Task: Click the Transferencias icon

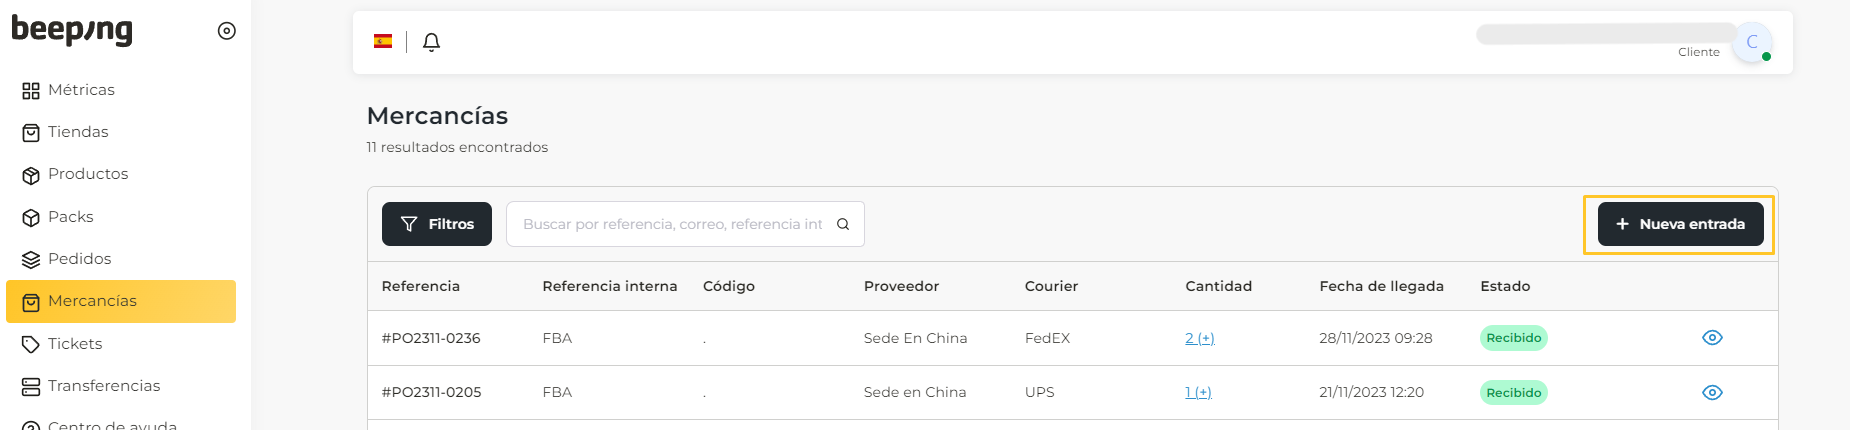Action: click(31, 387)
